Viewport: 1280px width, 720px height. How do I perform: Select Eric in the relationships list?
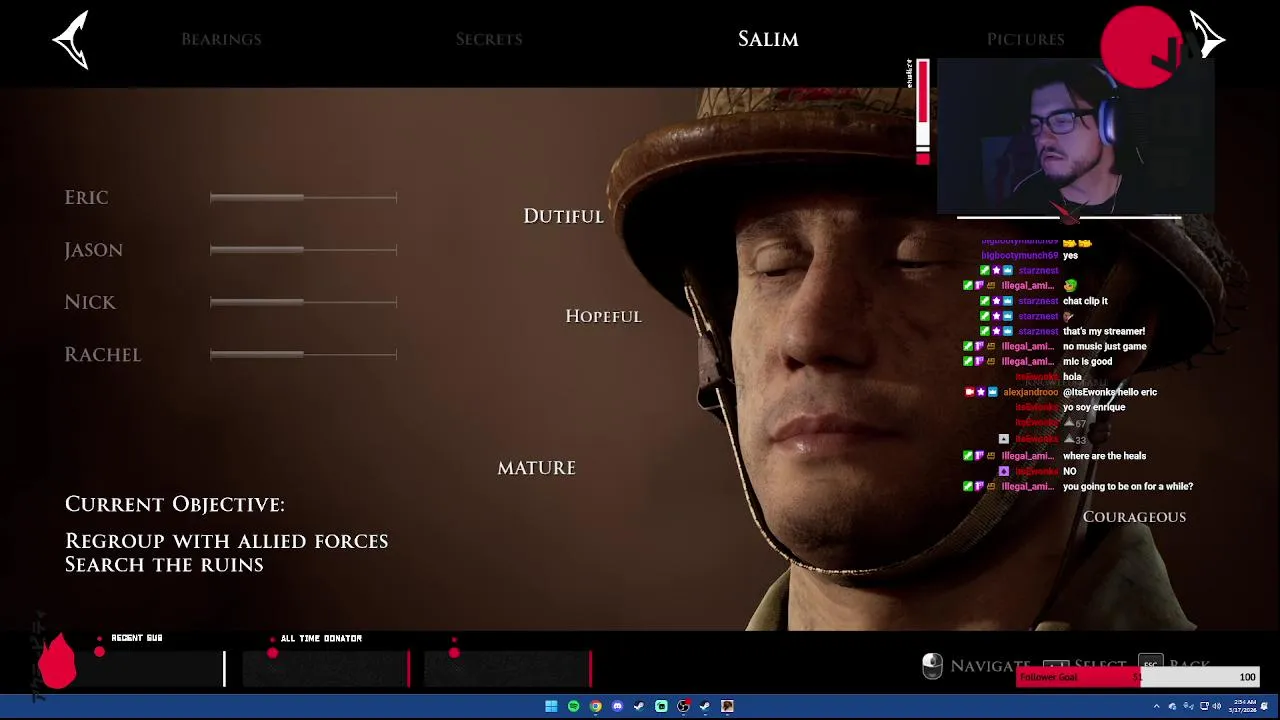click(86, 197)
